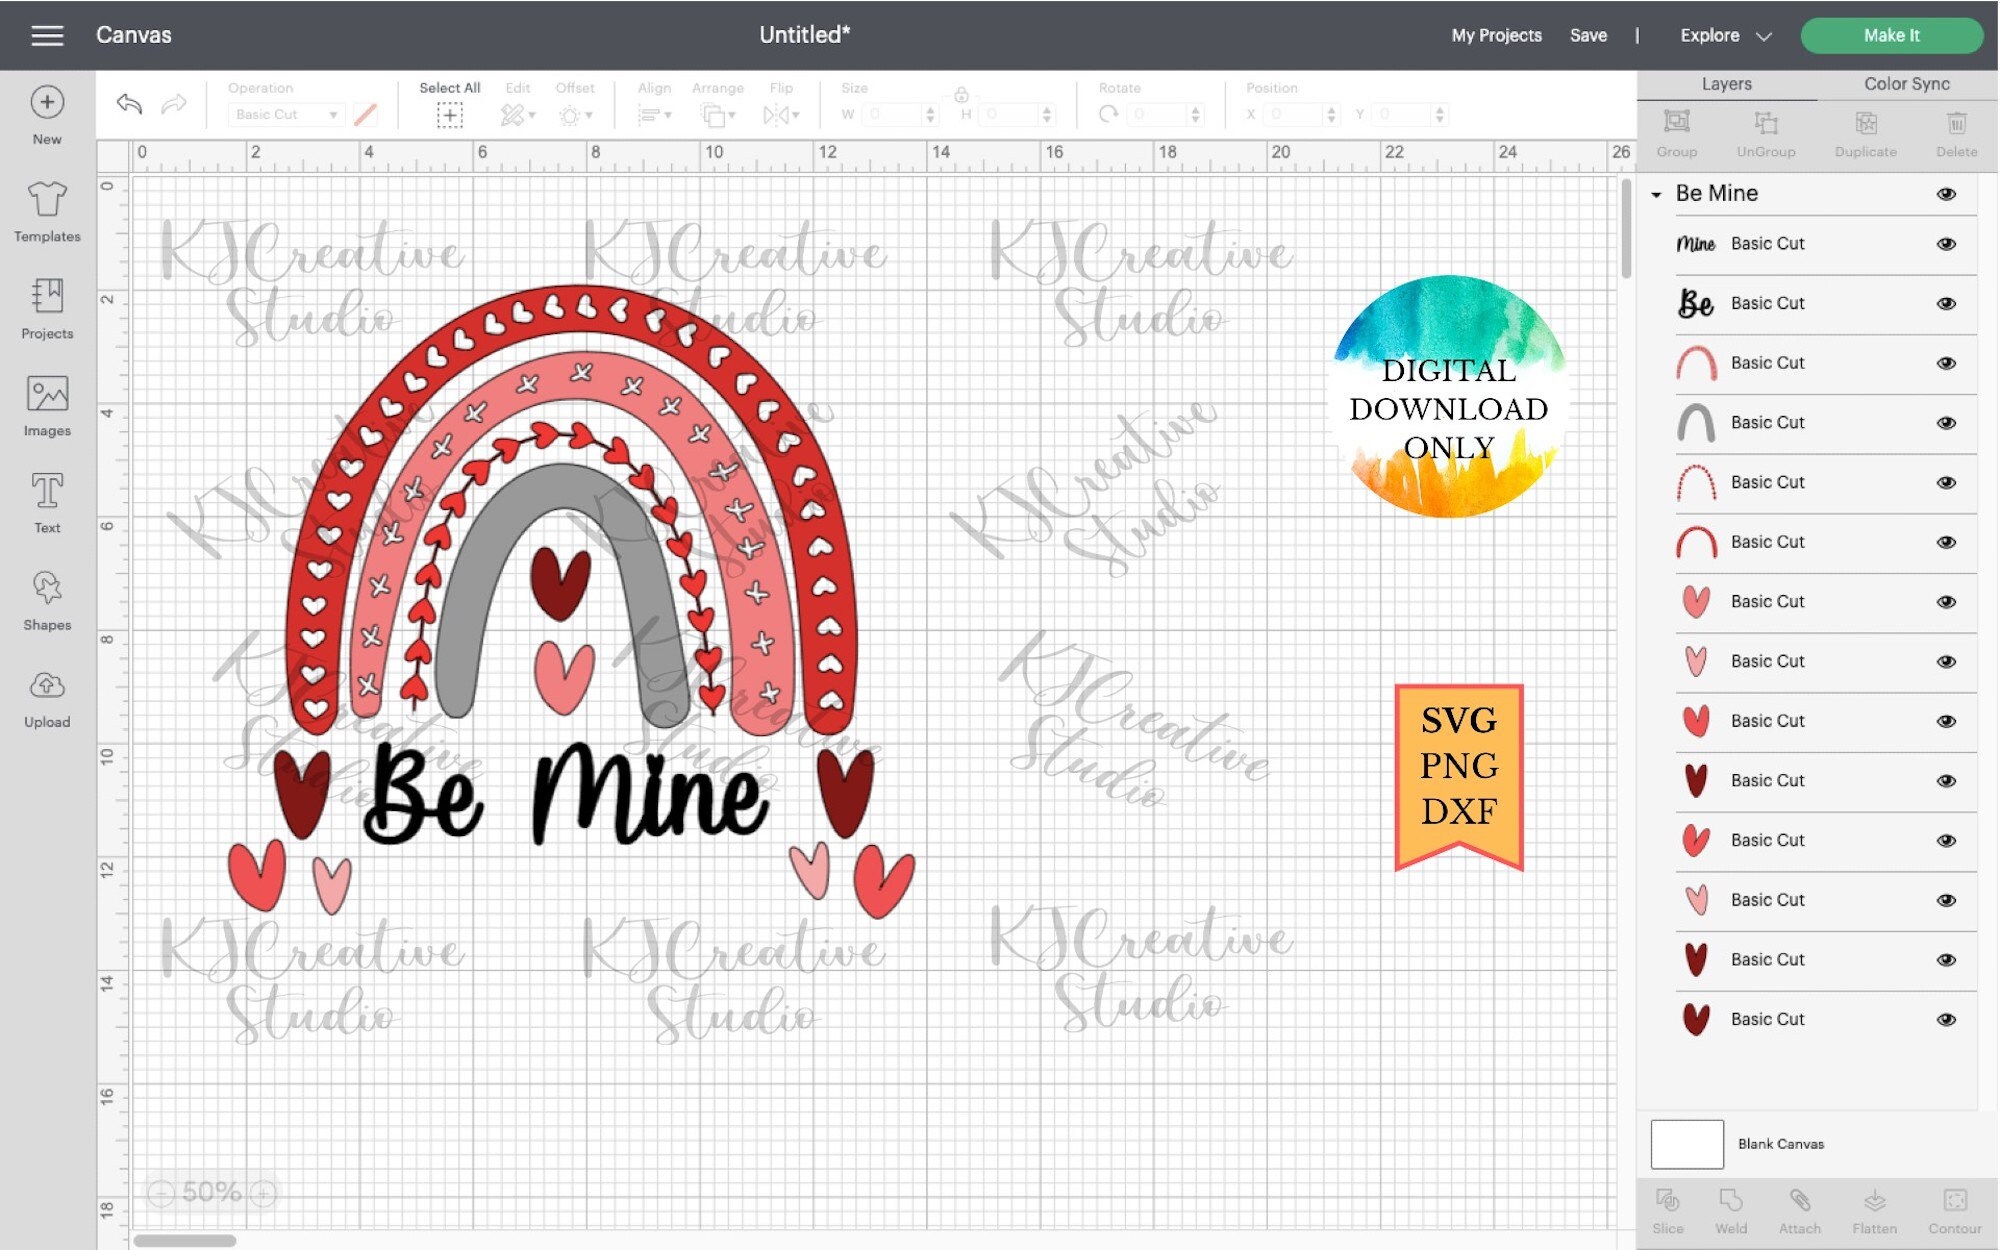Redo the last undone action
The width and height of the screenshot is (2000, 1250).
pos(174,104)
